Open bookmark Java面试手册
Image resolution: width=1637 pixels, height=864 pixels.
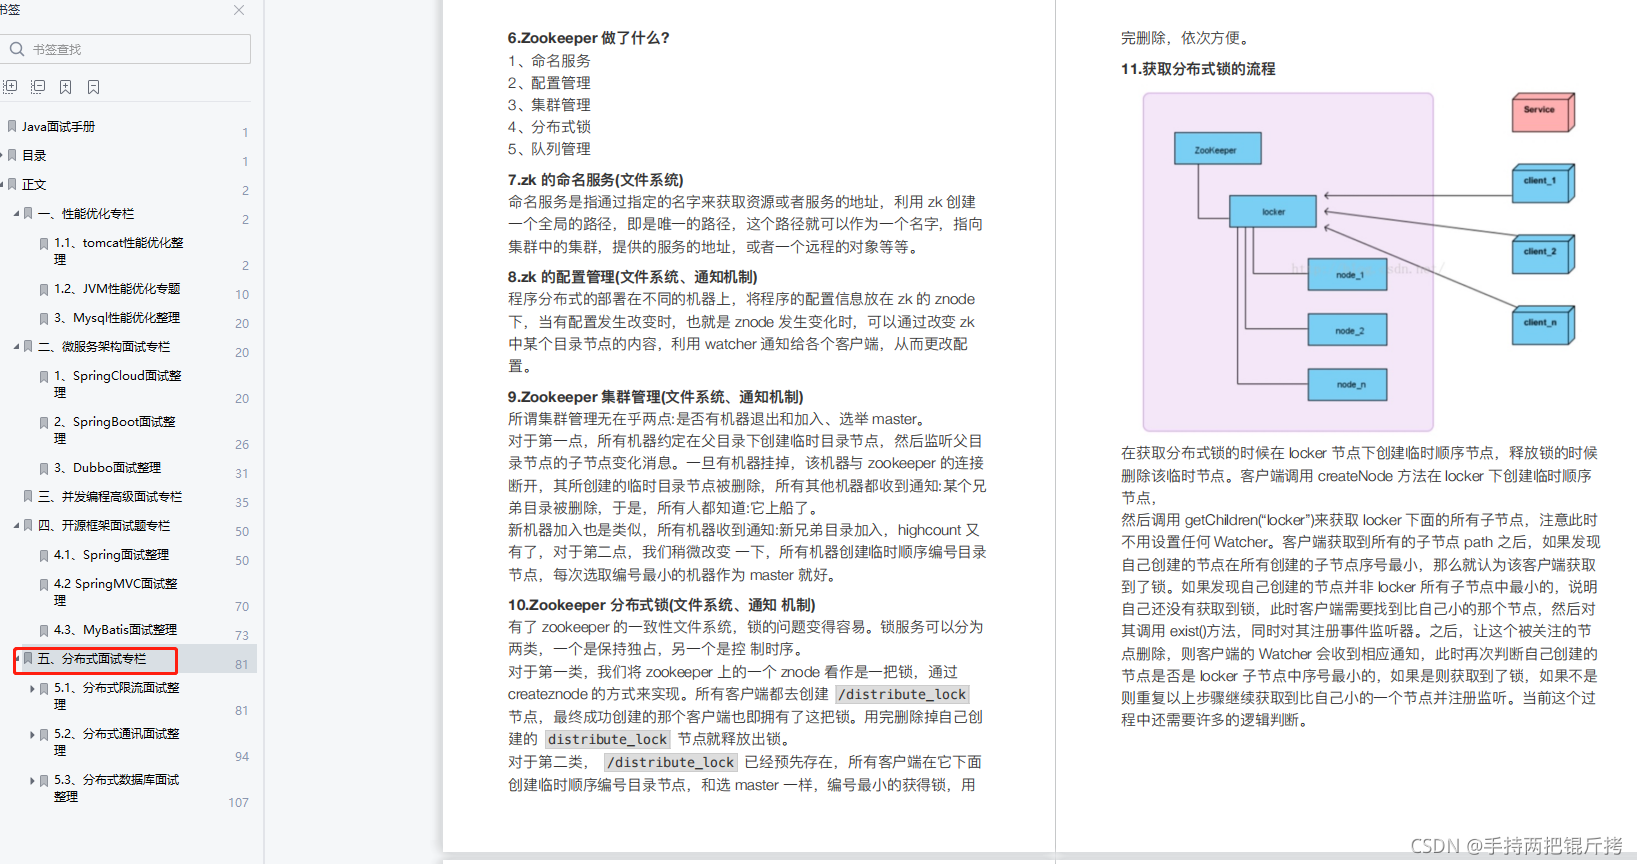point(59,126)
